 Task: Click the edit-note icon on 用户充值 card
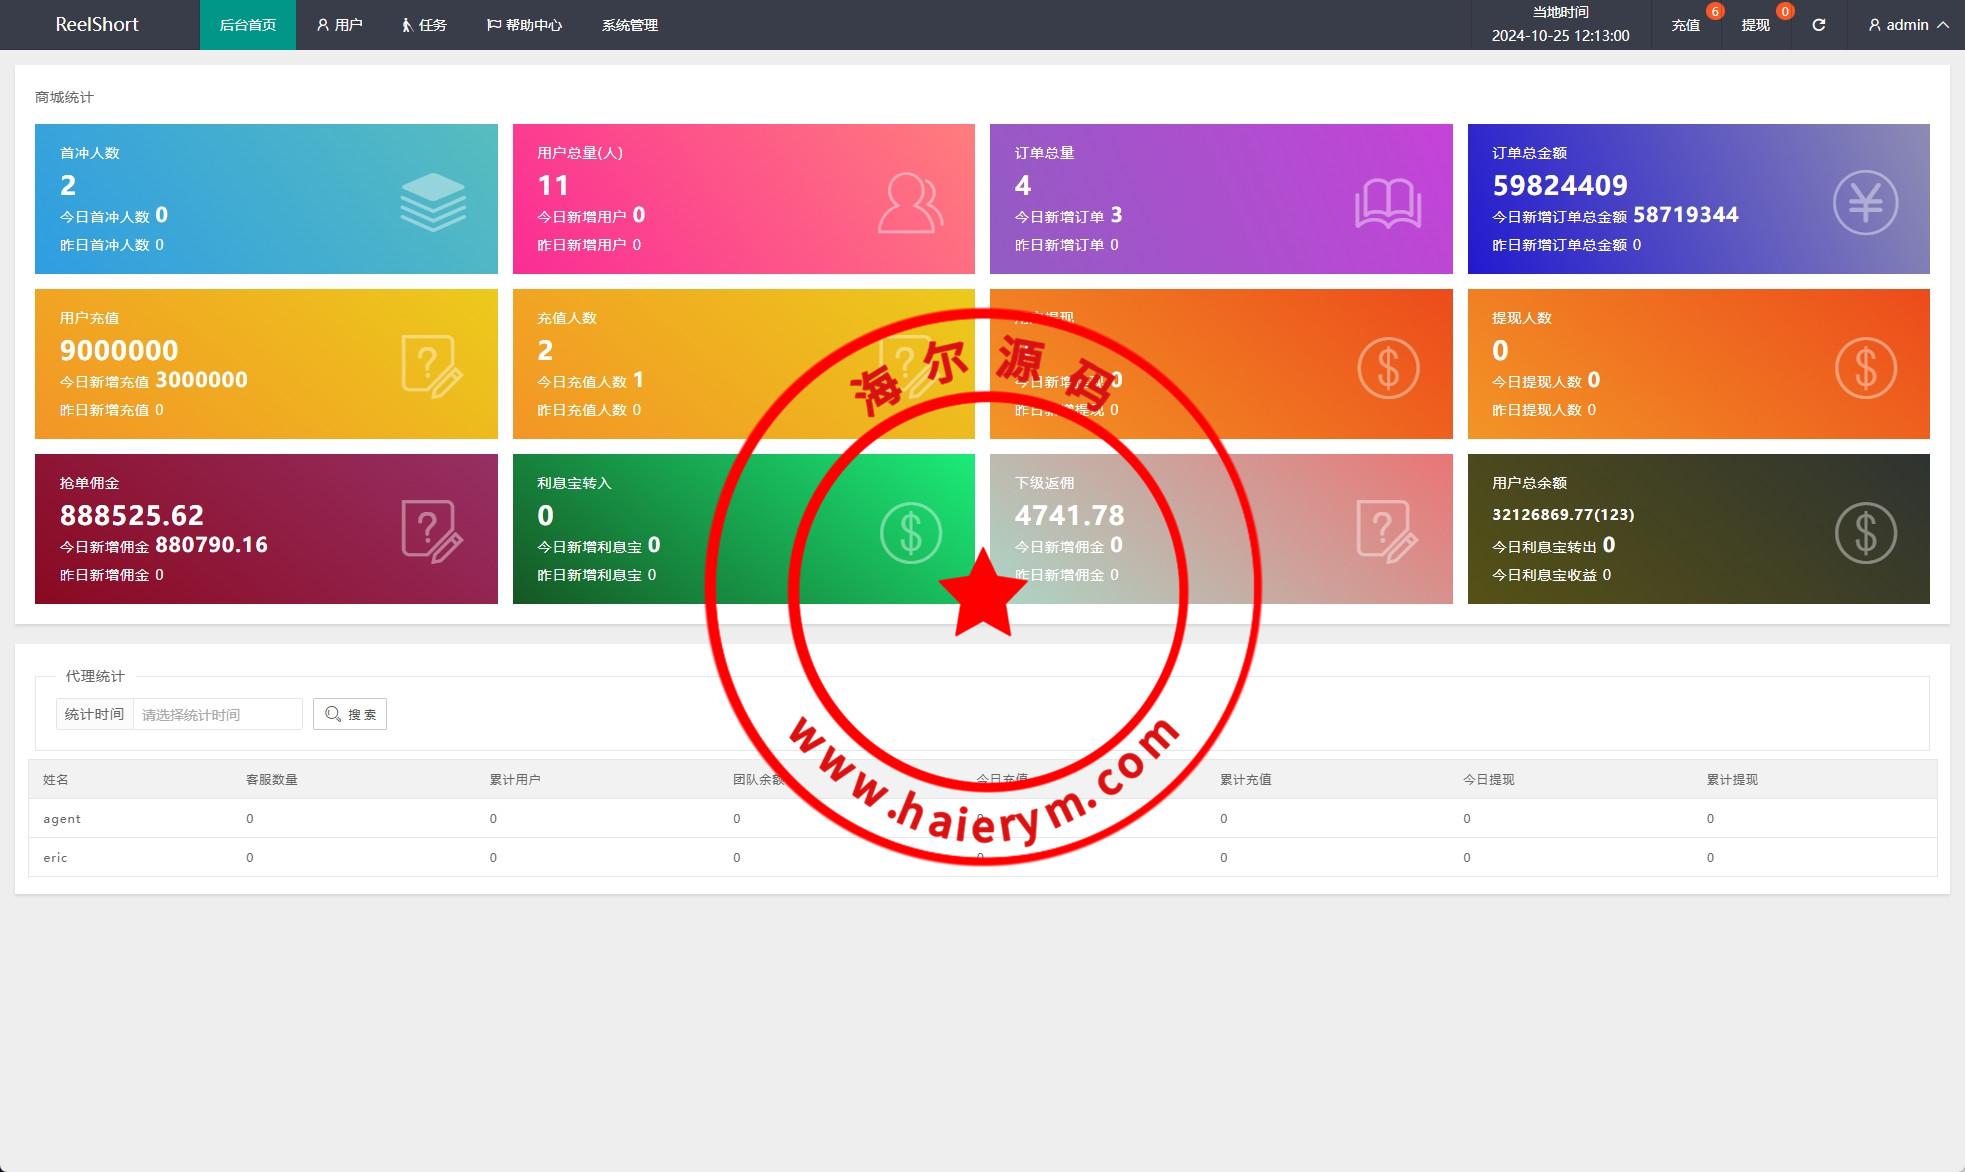[x=432, y=367]
